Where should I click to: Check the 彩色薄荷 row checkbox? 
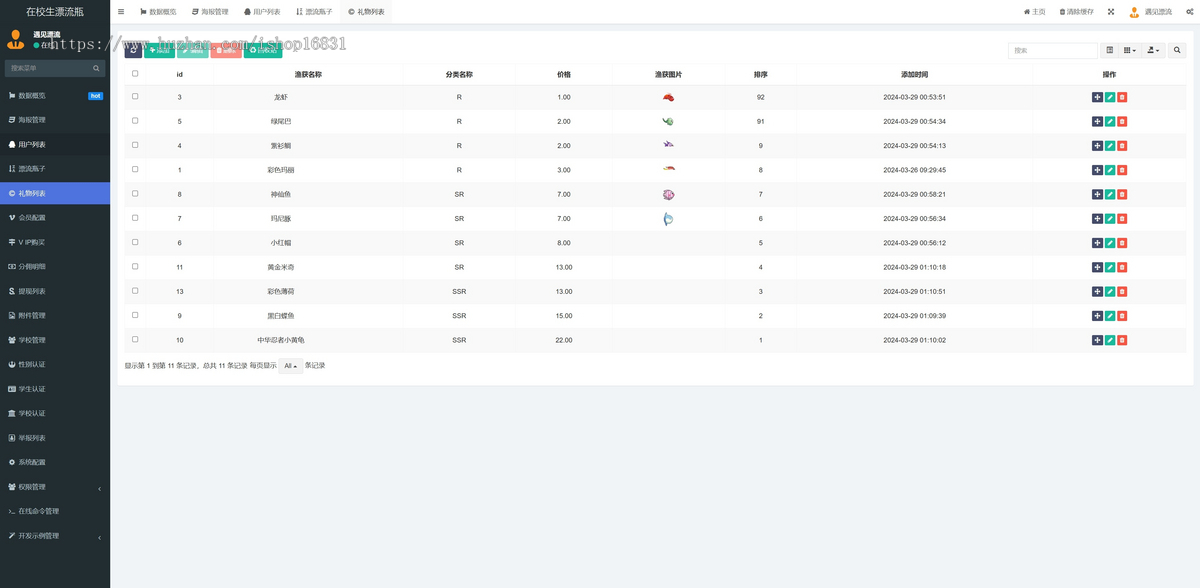tap(135, 290)
